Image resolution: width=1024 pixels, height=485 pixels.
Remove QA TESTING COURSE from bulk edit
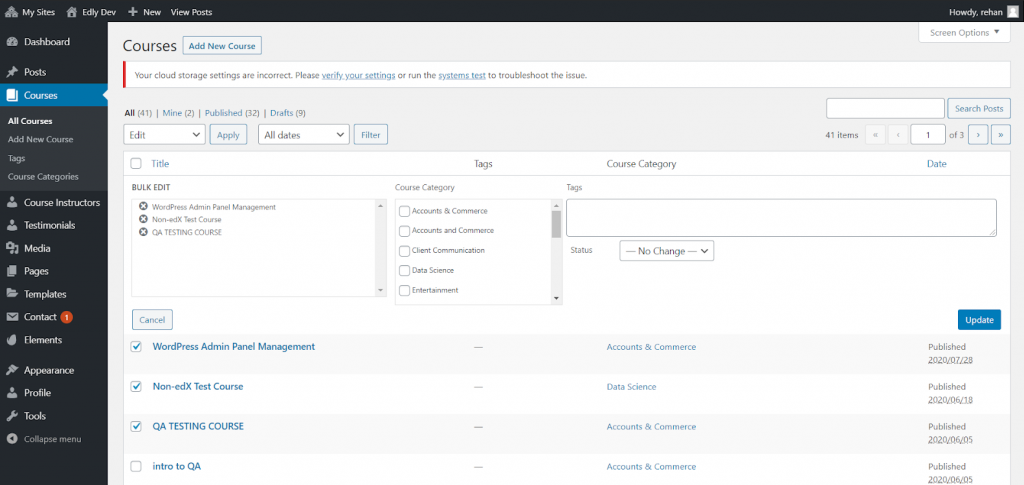[143, 232]
